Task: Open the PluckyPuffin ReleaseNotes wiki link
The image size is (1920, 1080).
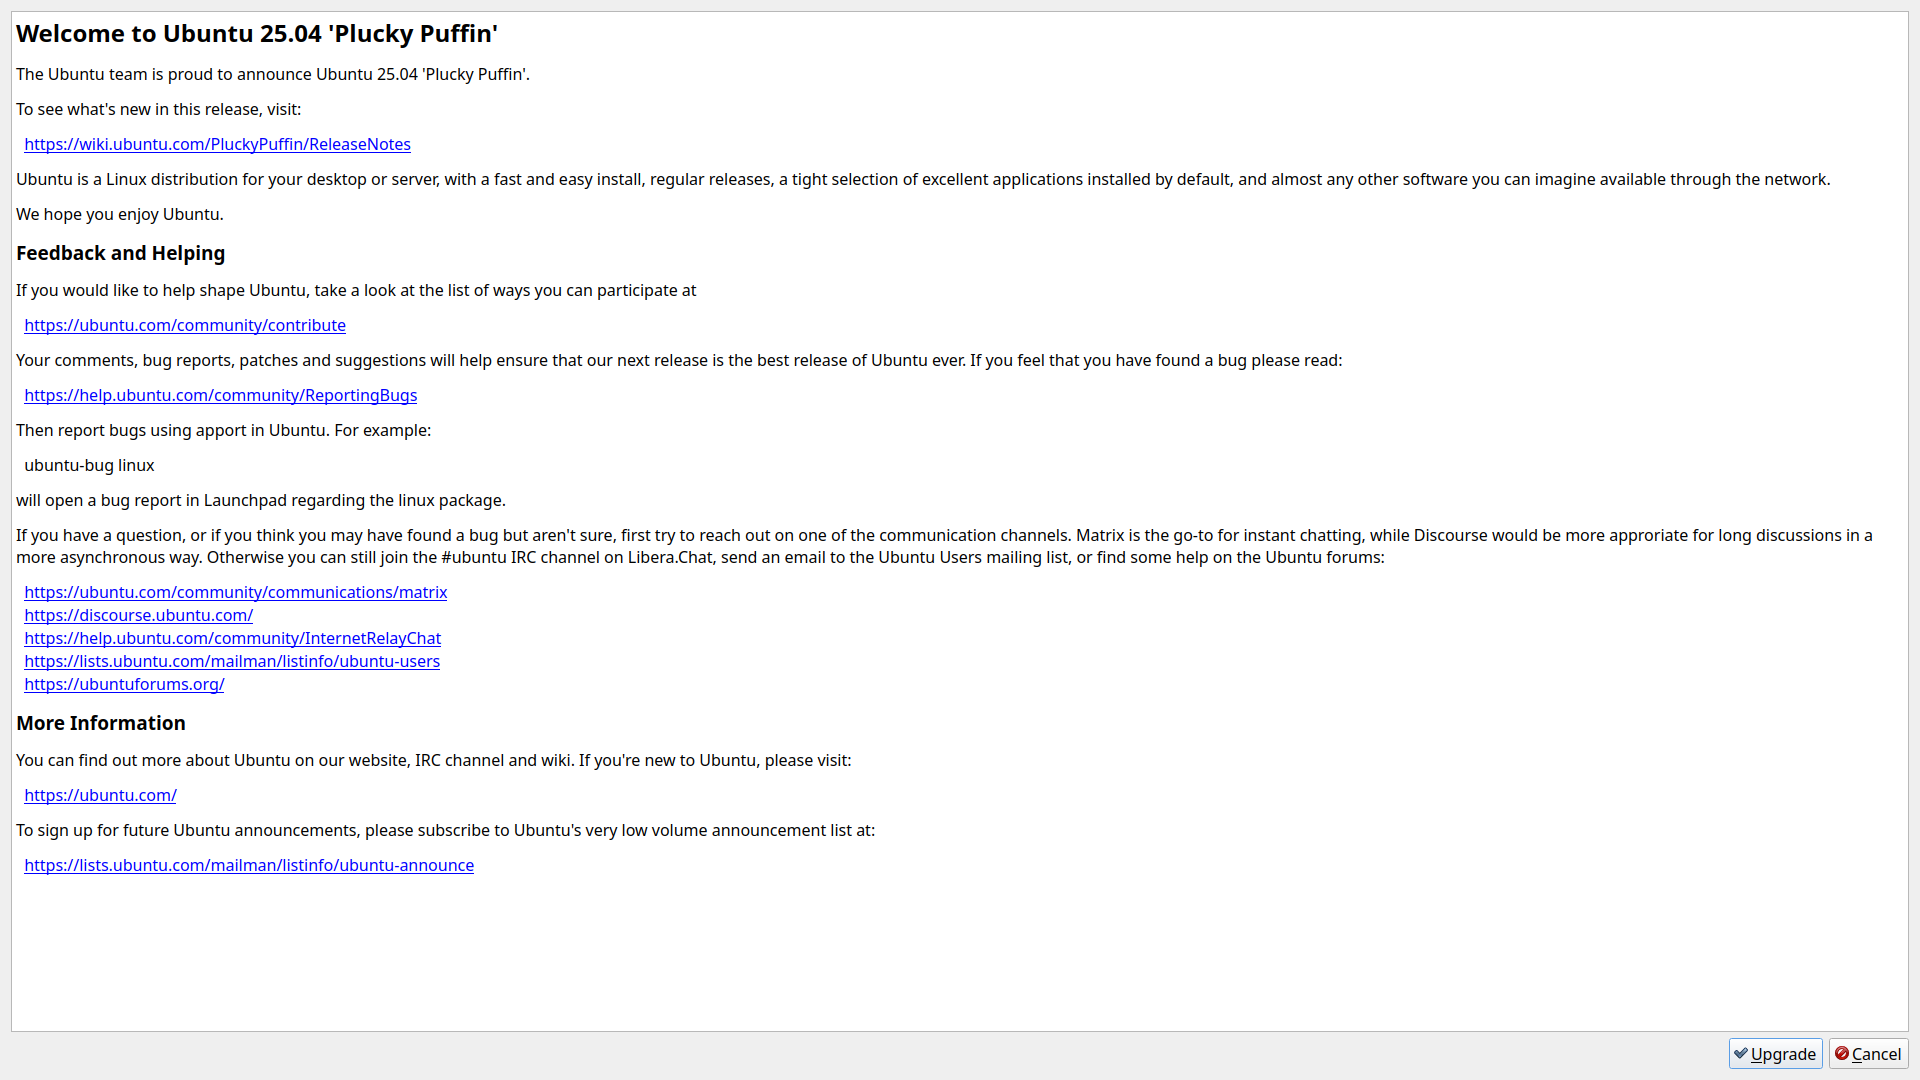Action: click(x=217, y=144)
